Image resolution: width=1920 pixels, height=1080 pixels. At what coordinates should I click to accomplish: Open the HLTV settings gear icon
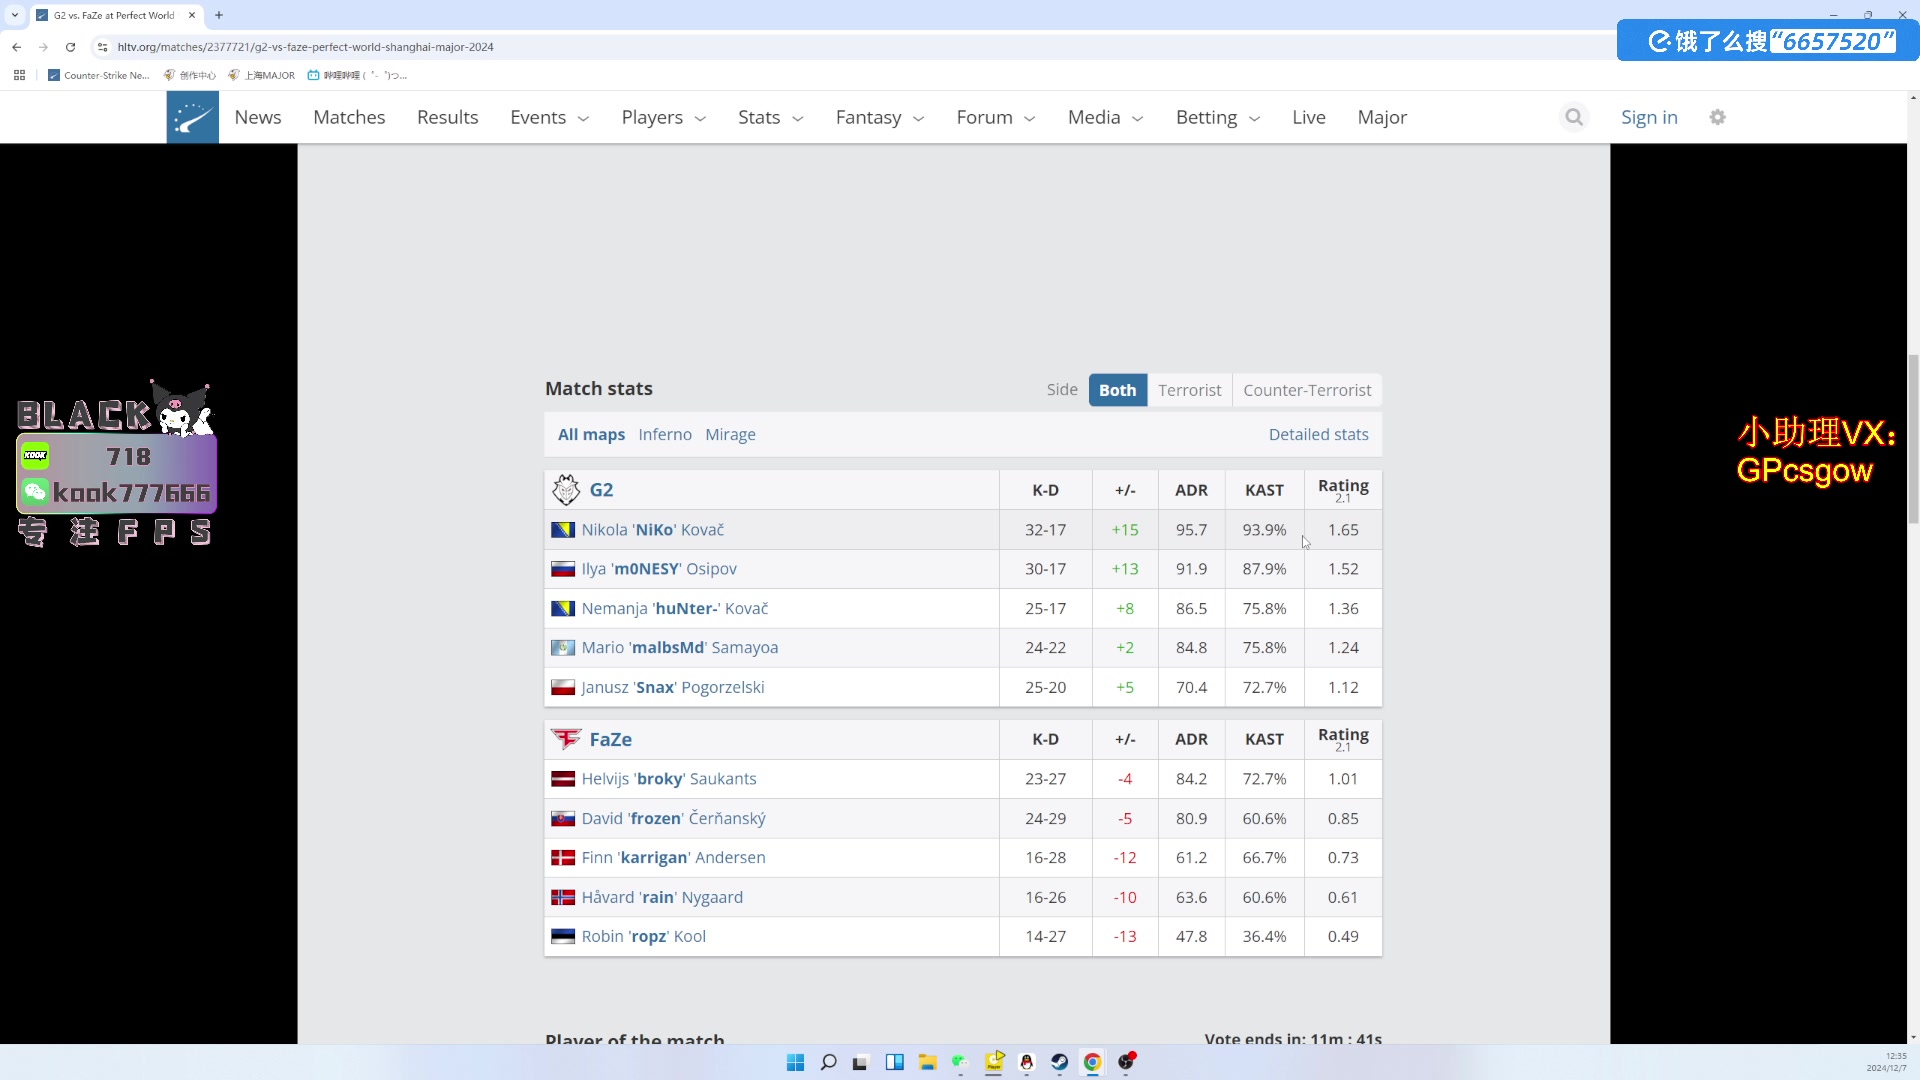point(1718,117)
